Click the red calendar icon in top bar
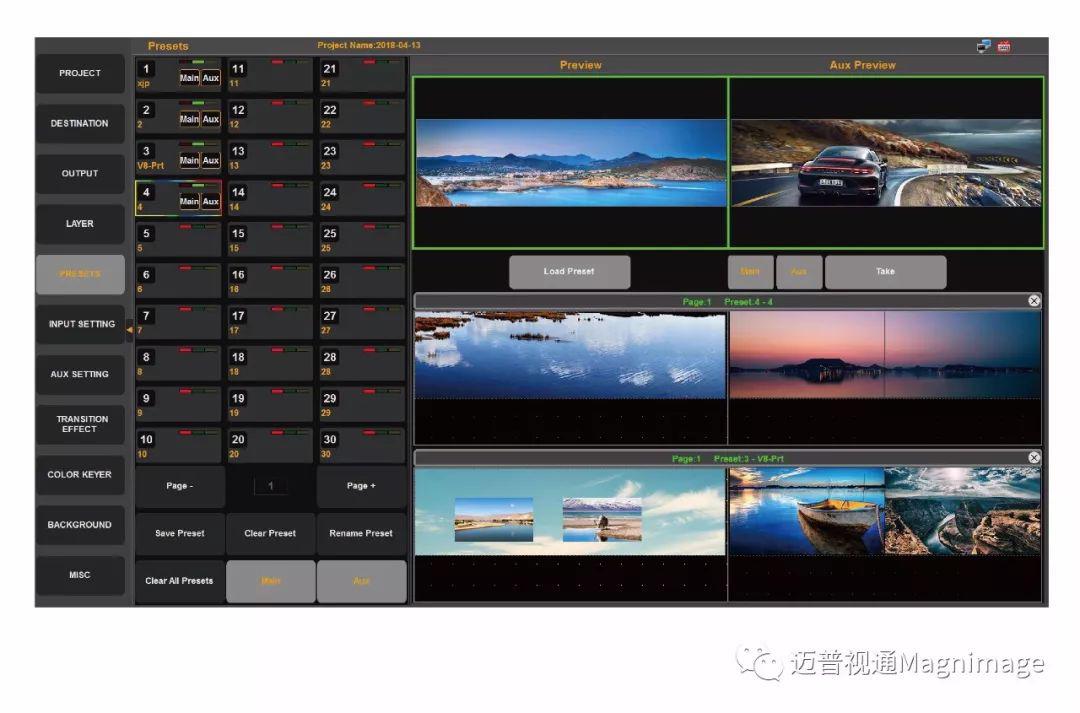 click(1004, 46)
